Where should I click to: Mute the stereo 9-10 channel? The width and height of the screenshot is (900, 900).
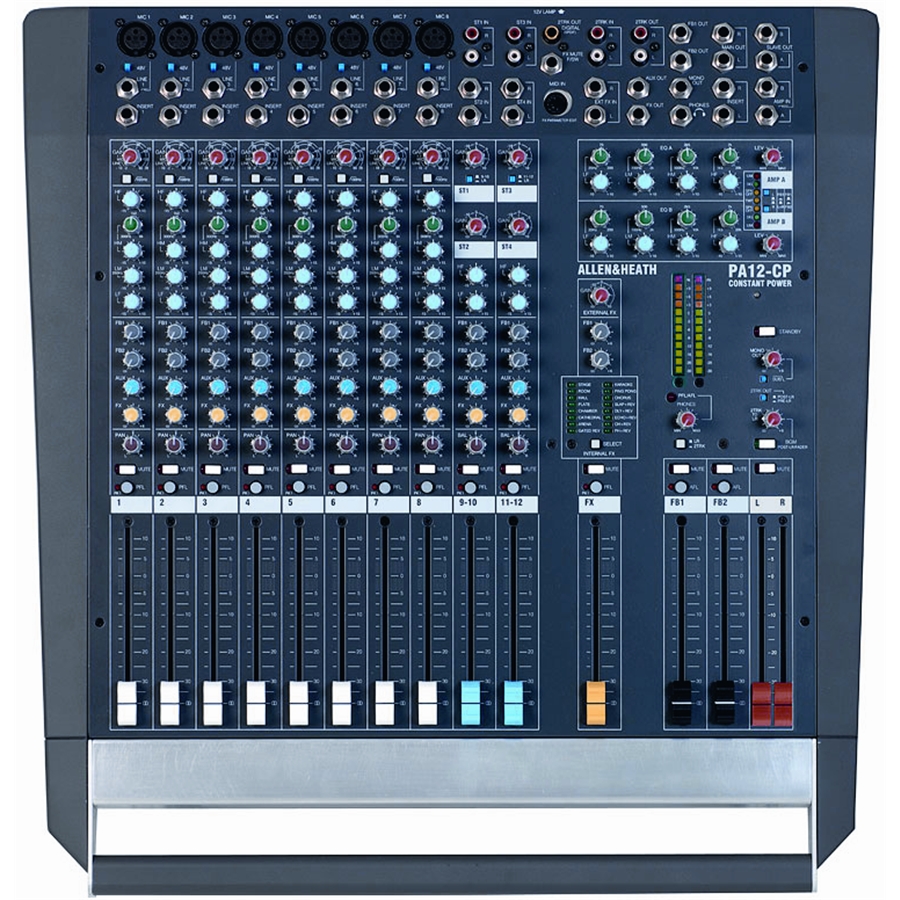[470, 469]
